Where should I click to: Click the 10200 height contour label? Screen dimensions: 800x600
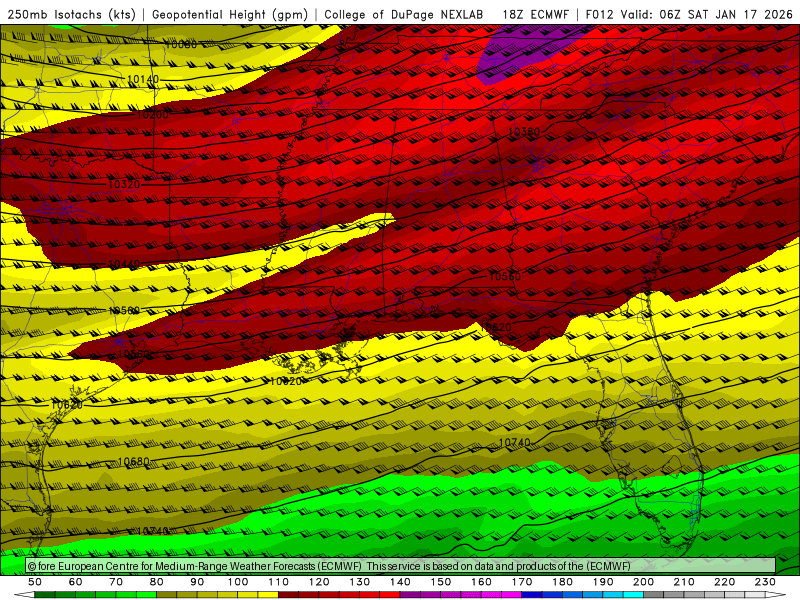point(153,114)
